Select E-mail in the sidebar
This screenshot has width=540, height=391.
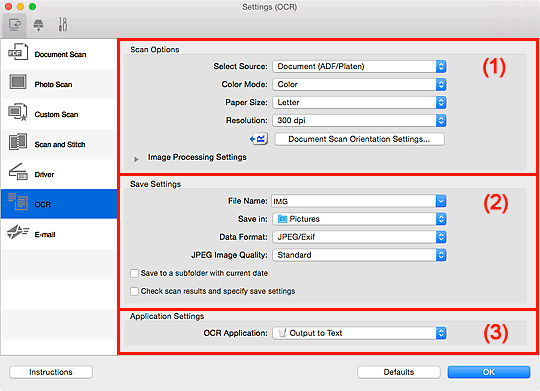(x=59, y=234)
